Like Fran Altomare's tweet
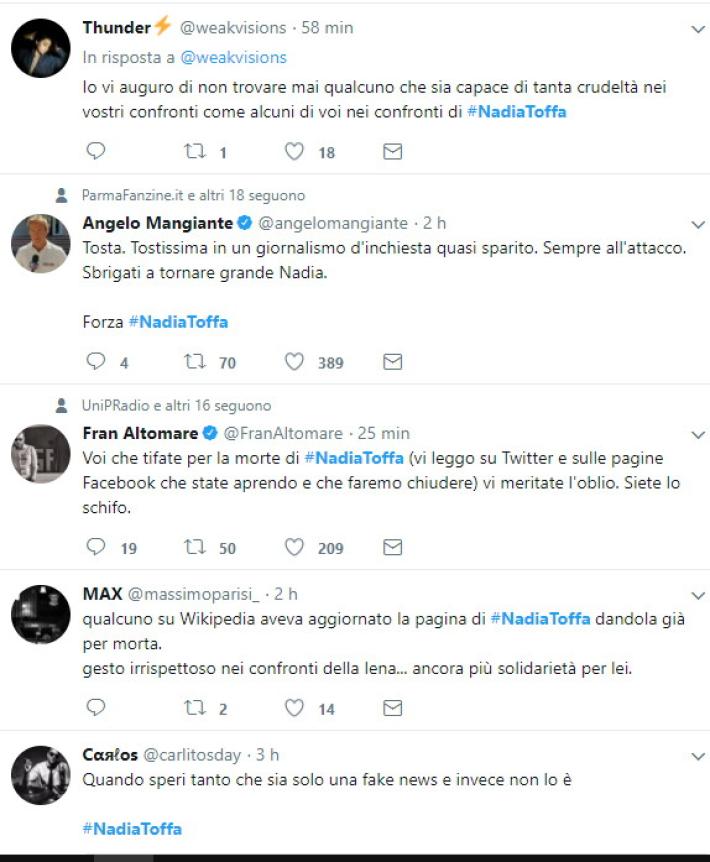 click(294, 547)
